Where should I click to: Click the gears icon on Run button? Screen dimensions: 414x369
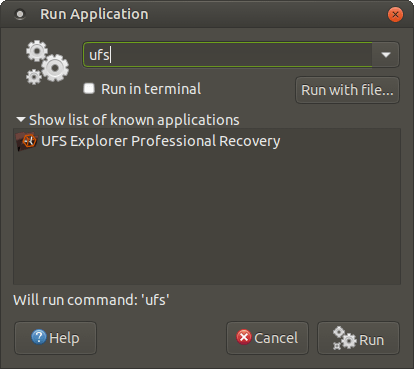pos(344,338)
